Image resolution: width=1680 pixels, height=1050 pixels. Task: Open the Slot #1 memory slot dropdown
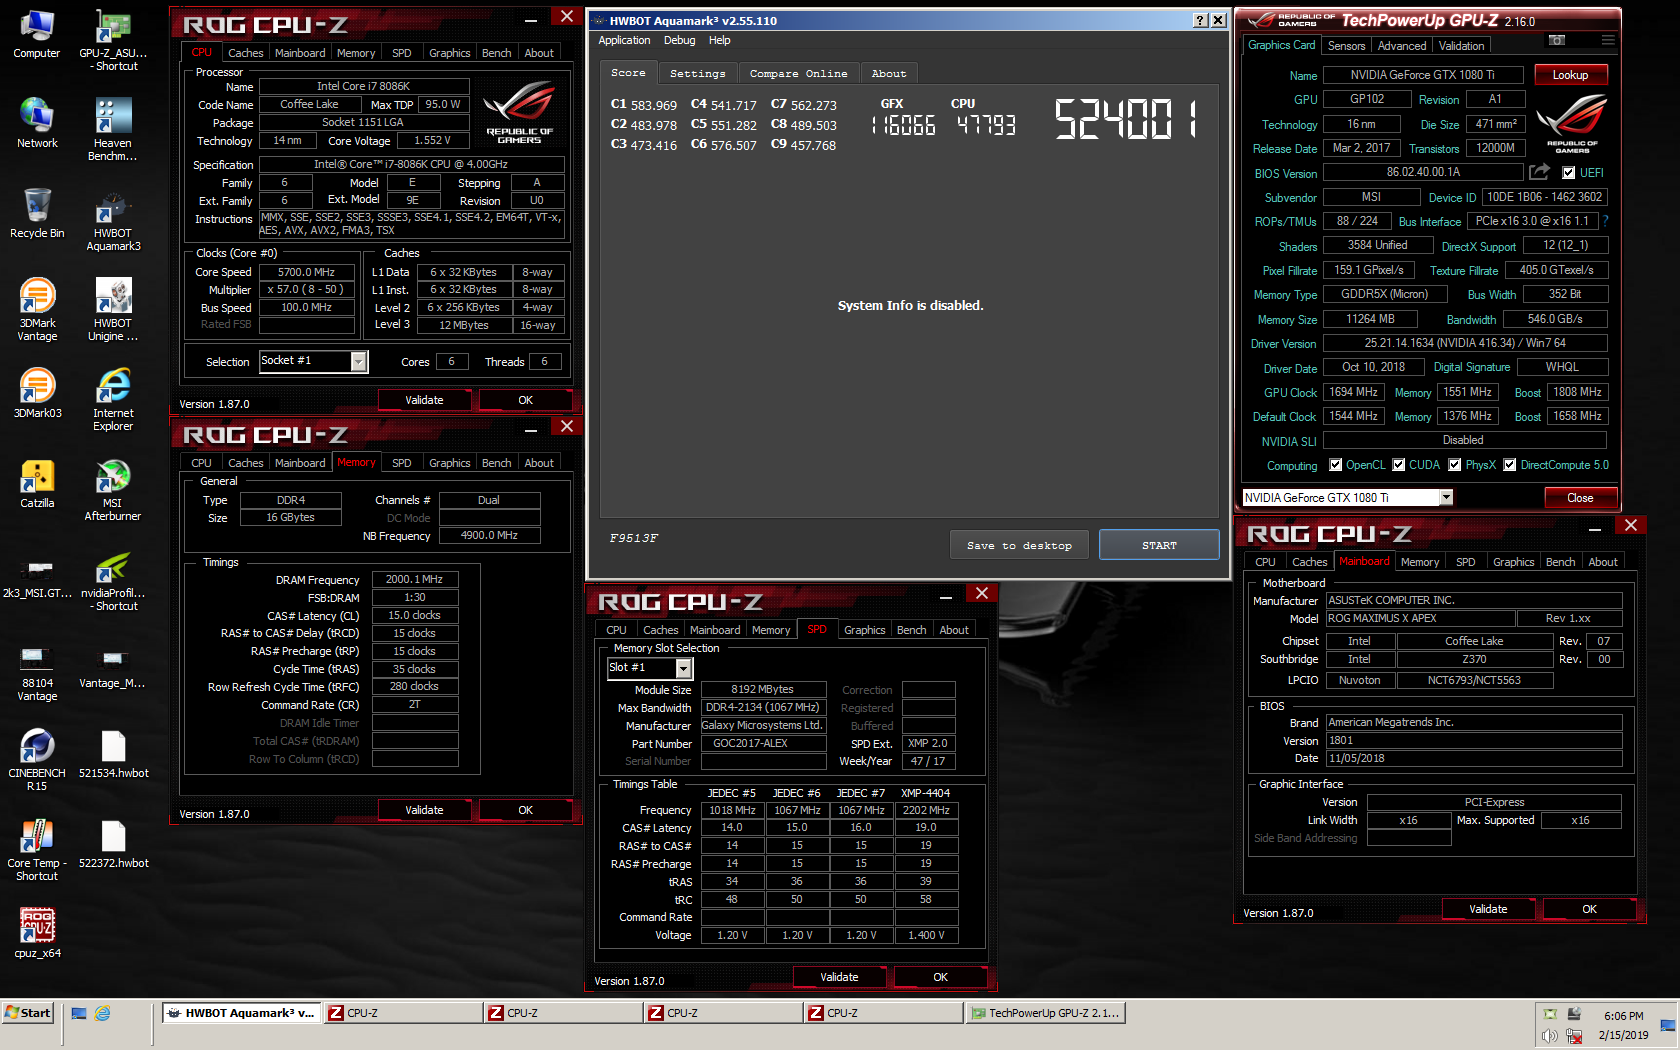click(x=684, y=668)
